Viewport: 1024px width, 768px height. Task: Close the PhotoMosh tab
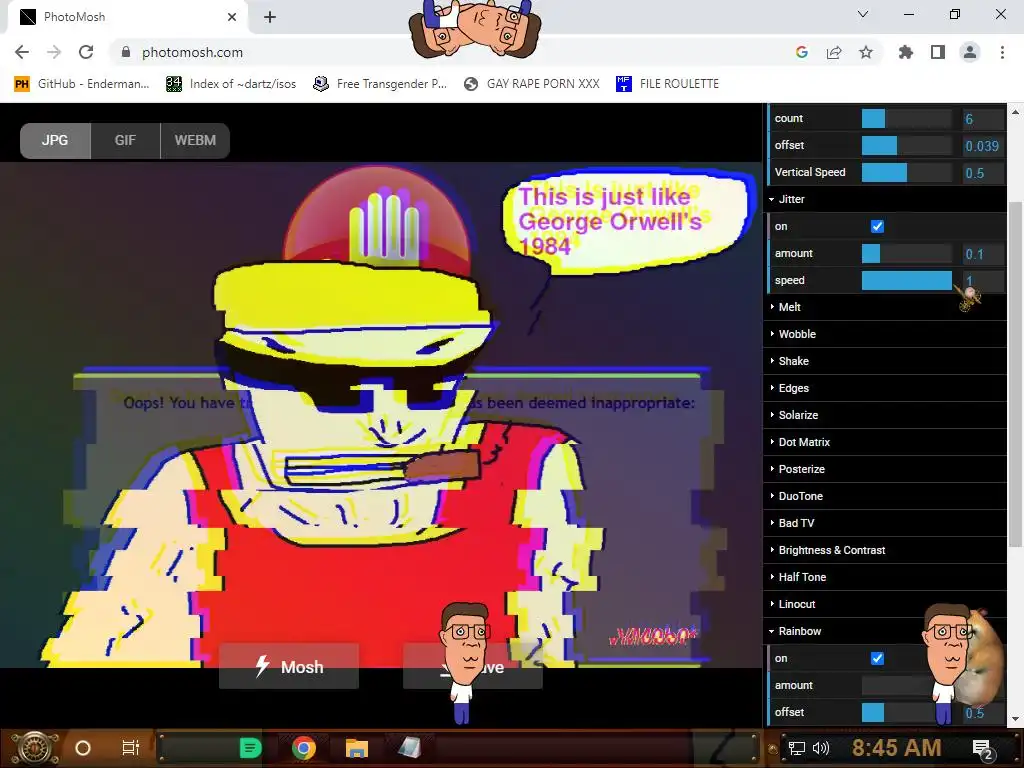232,17
